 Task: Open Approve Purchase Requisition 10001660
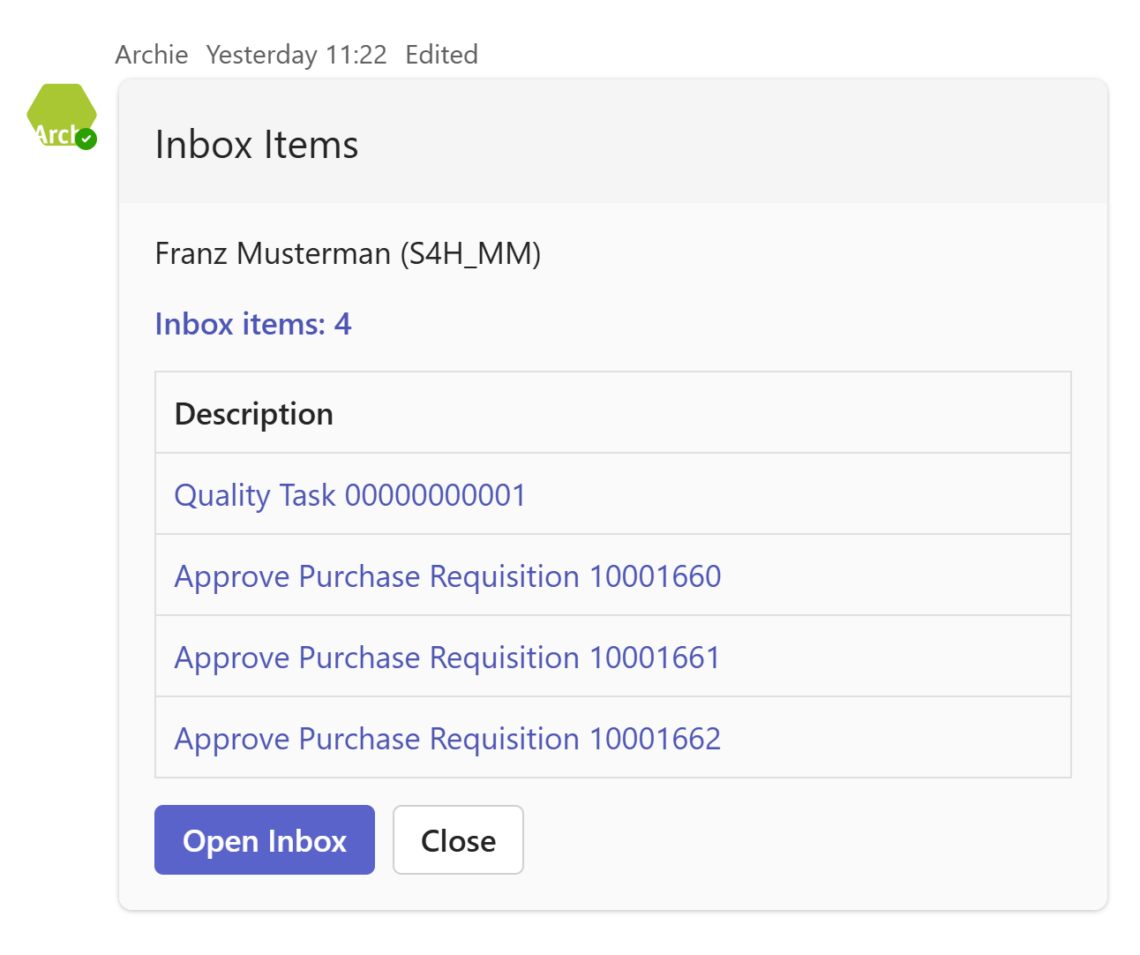(x=446, y=576)
